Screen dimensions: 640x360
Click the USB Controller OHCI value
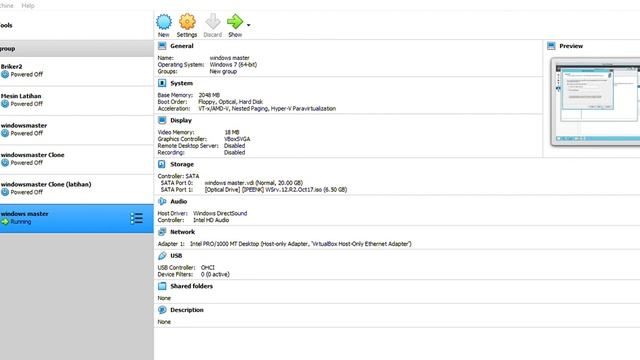(x=207, y=267)
